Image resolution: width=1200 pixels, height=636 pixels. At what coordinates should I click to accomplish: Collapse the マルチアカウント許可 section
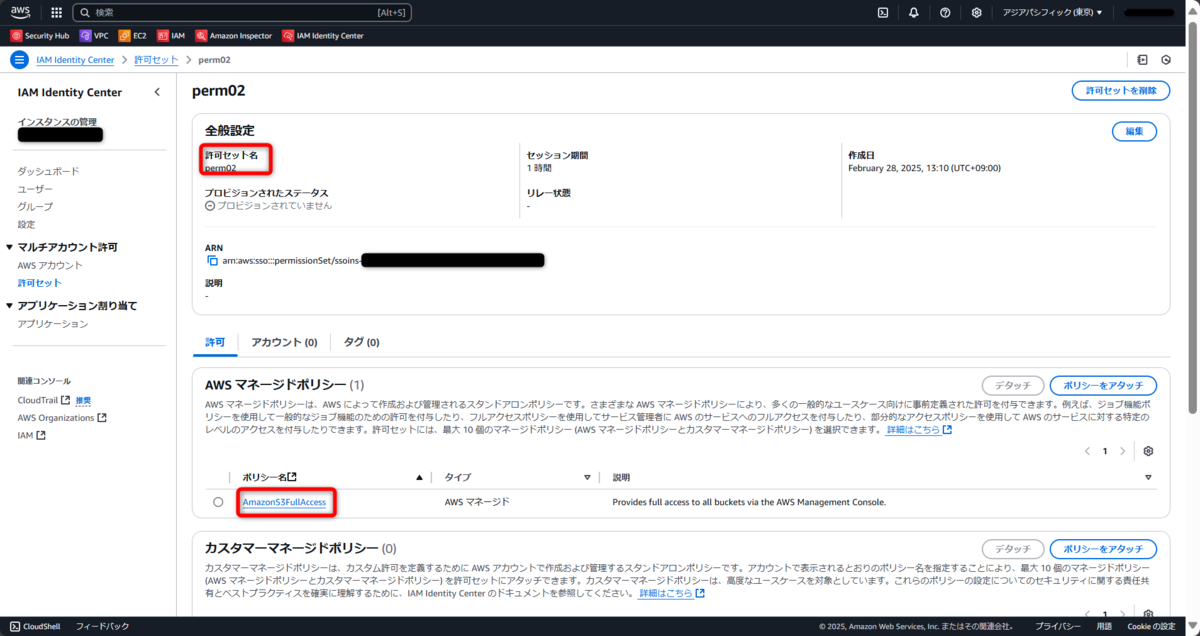coord(10,247)
